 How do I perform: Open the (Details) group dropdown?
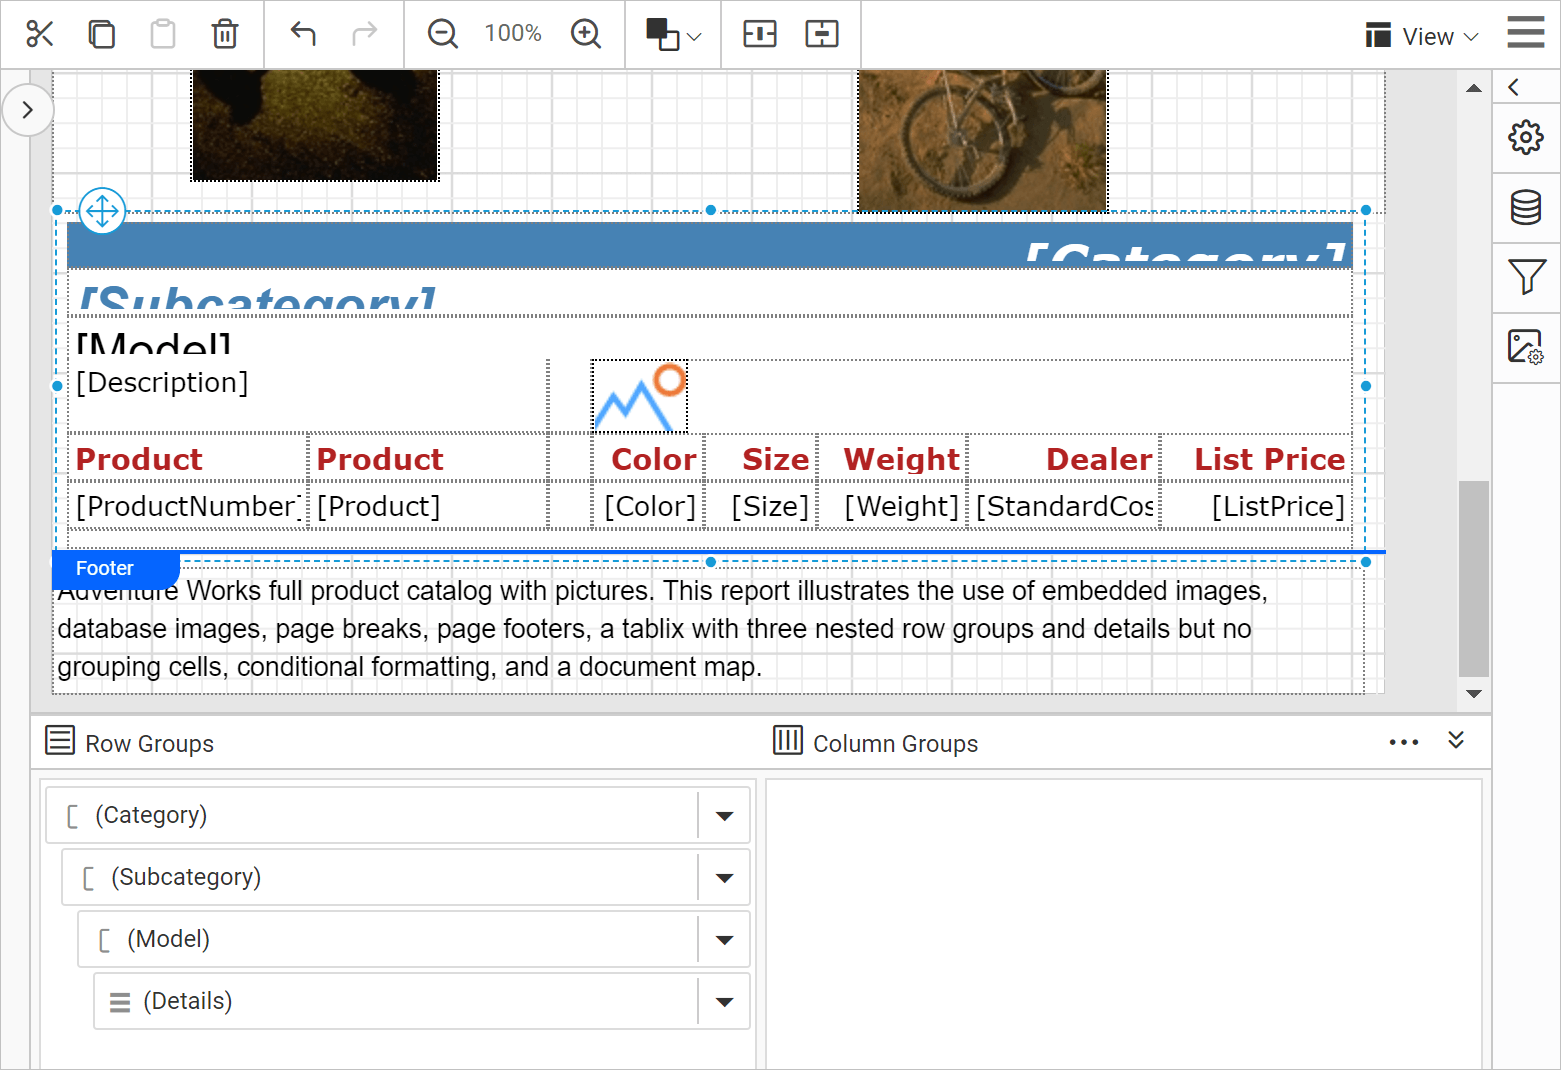point(725,1002)
